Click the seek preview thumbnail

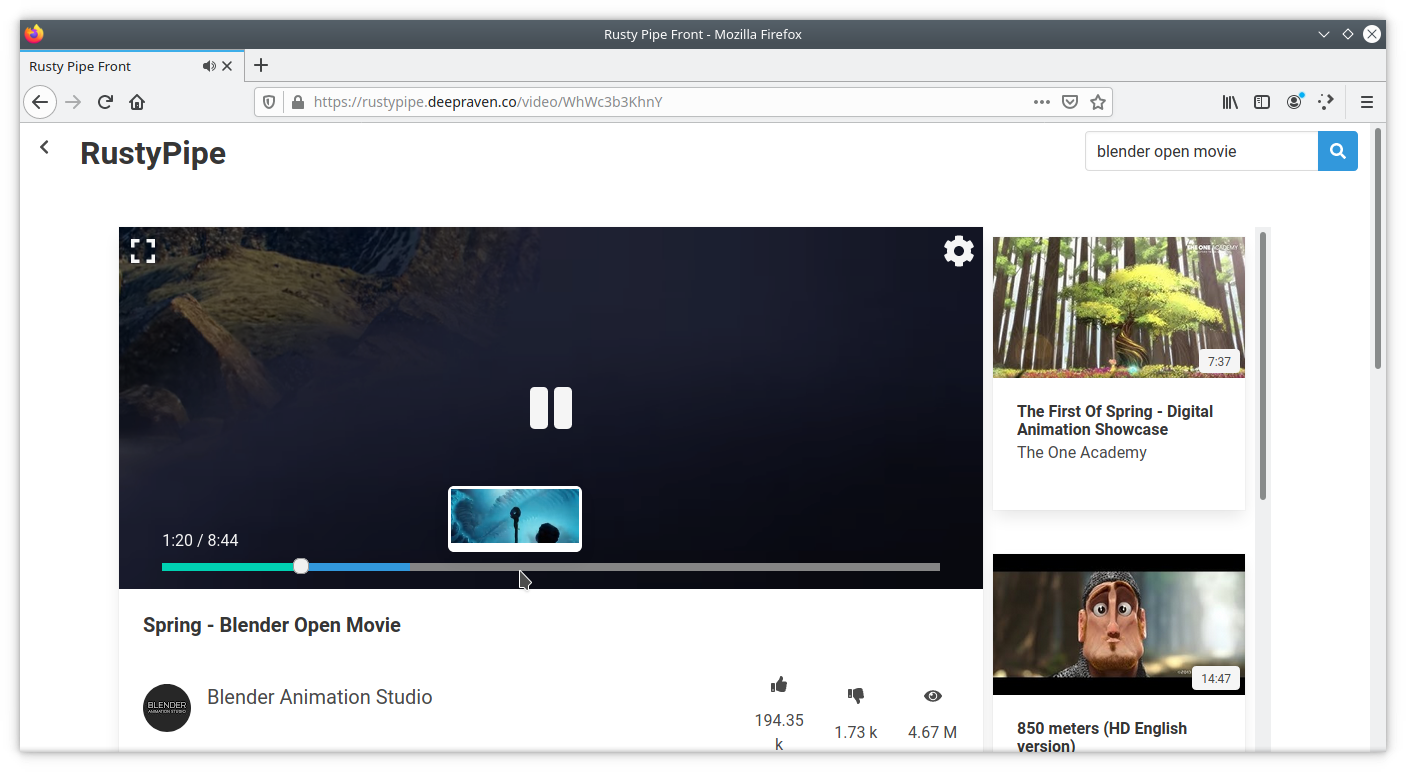(x=515, y=519)
